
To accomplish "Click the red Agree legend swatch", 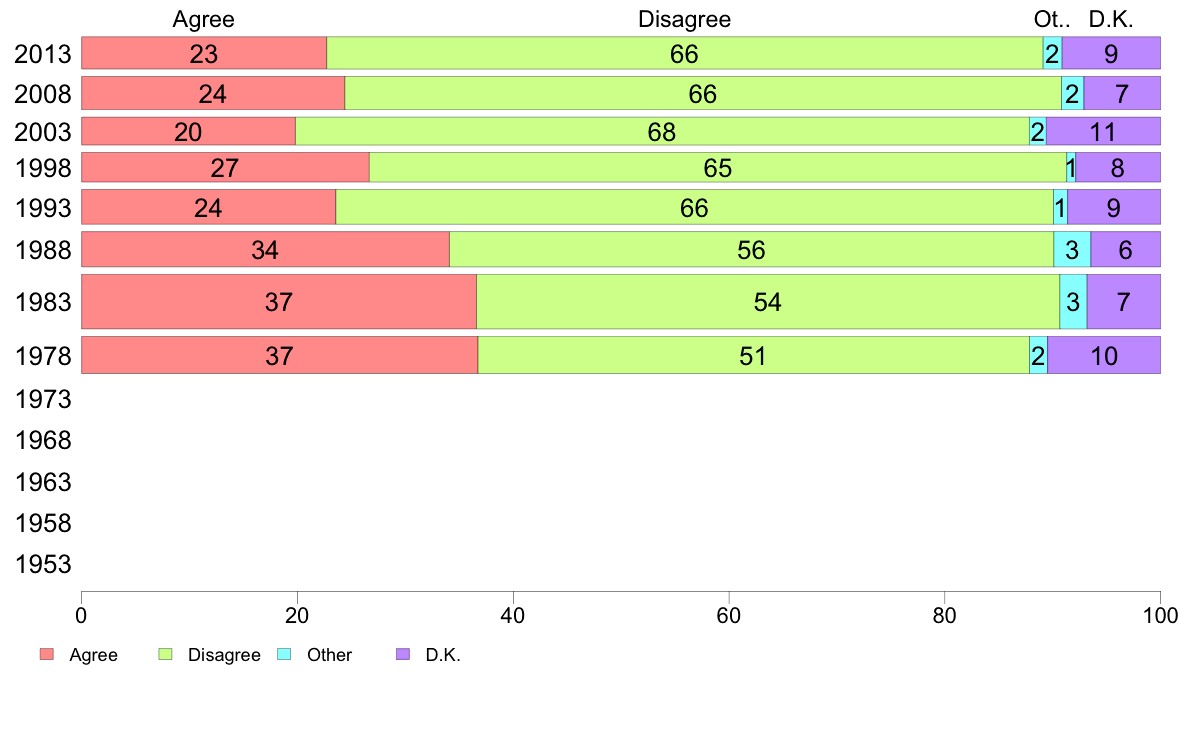I will pos(46,655).
